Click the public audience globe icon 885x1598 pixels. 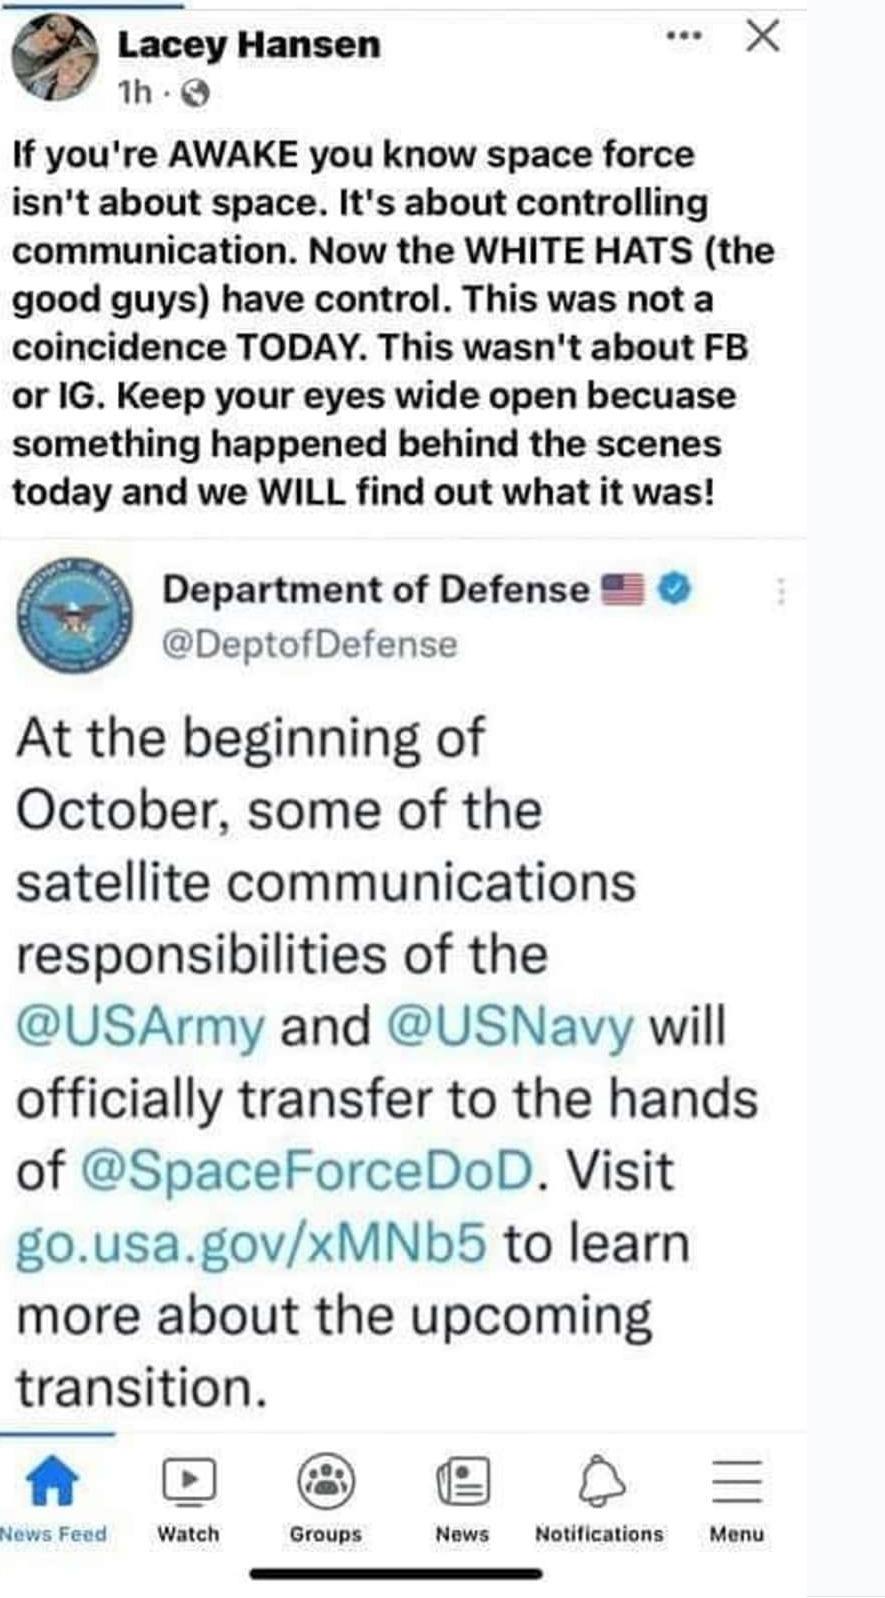(x=197, y=94)
